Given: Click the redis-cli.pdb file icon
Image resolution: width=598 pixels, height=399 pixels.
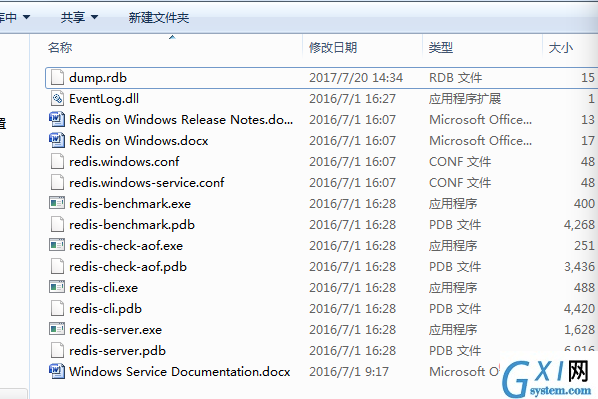Looking at the screenshot, I should (x=57, y=308).
